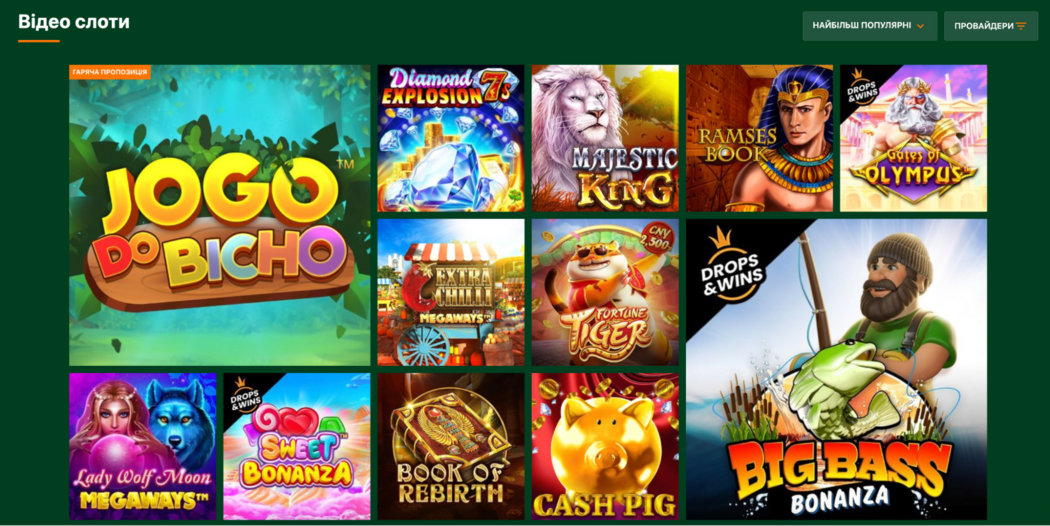Open the Jogo Do Bicho game tile
Viewport: 1050px width, 526px height.
point(220,215)
